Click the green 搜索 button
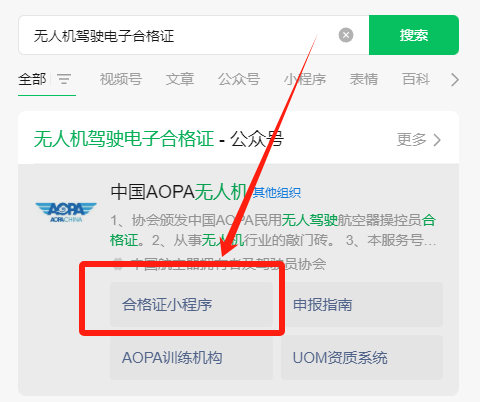480x402 pixels. [414, 35]
